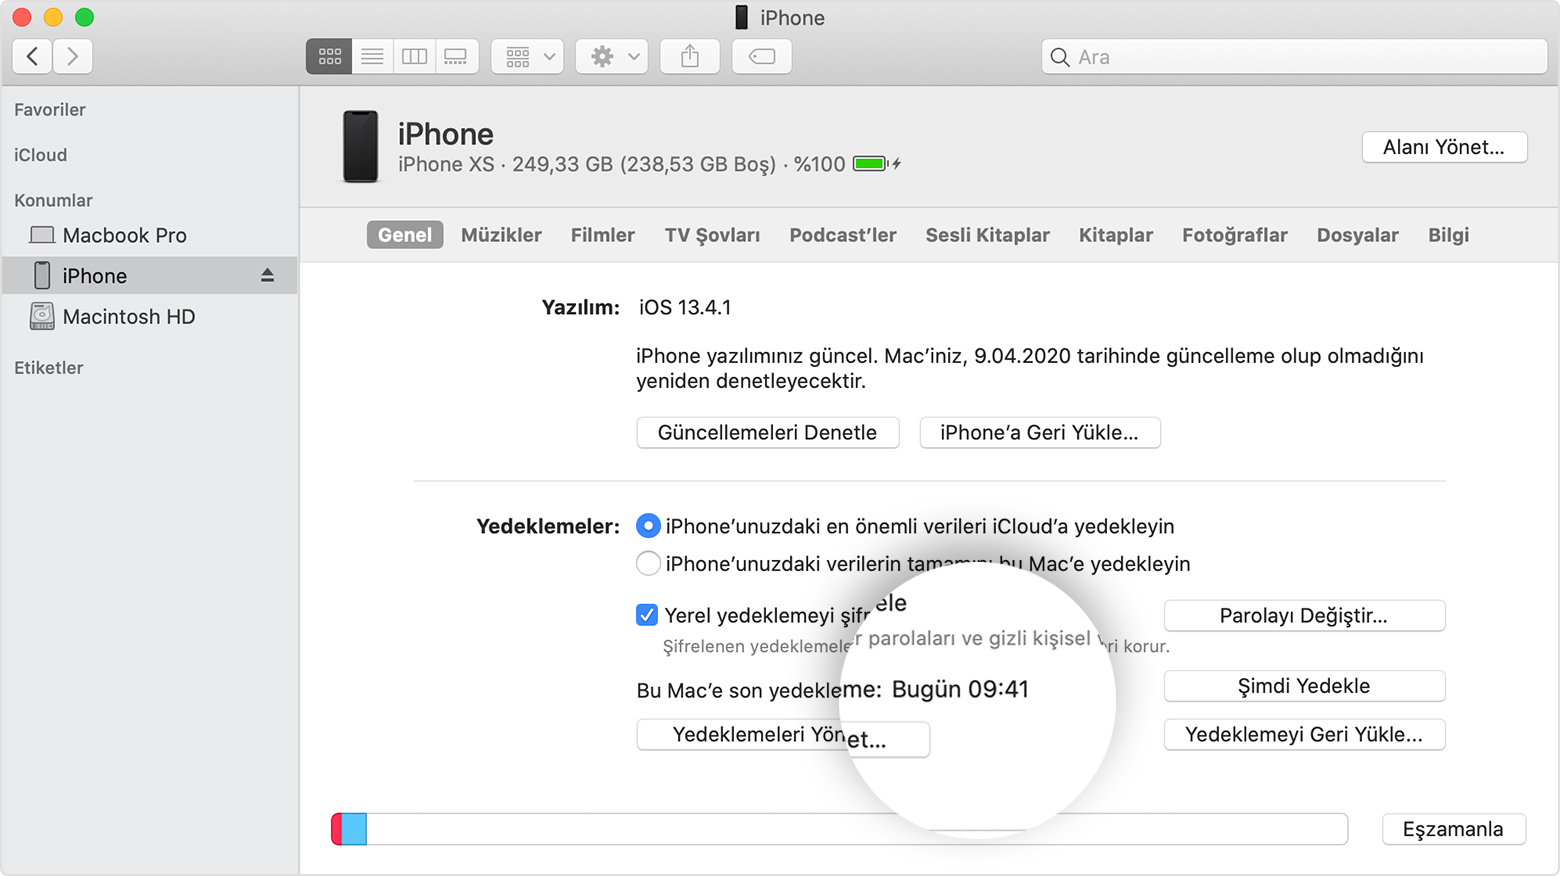Click the storage usage bar at the bottom
The image size is (1560, 876).
coord(840,829)
